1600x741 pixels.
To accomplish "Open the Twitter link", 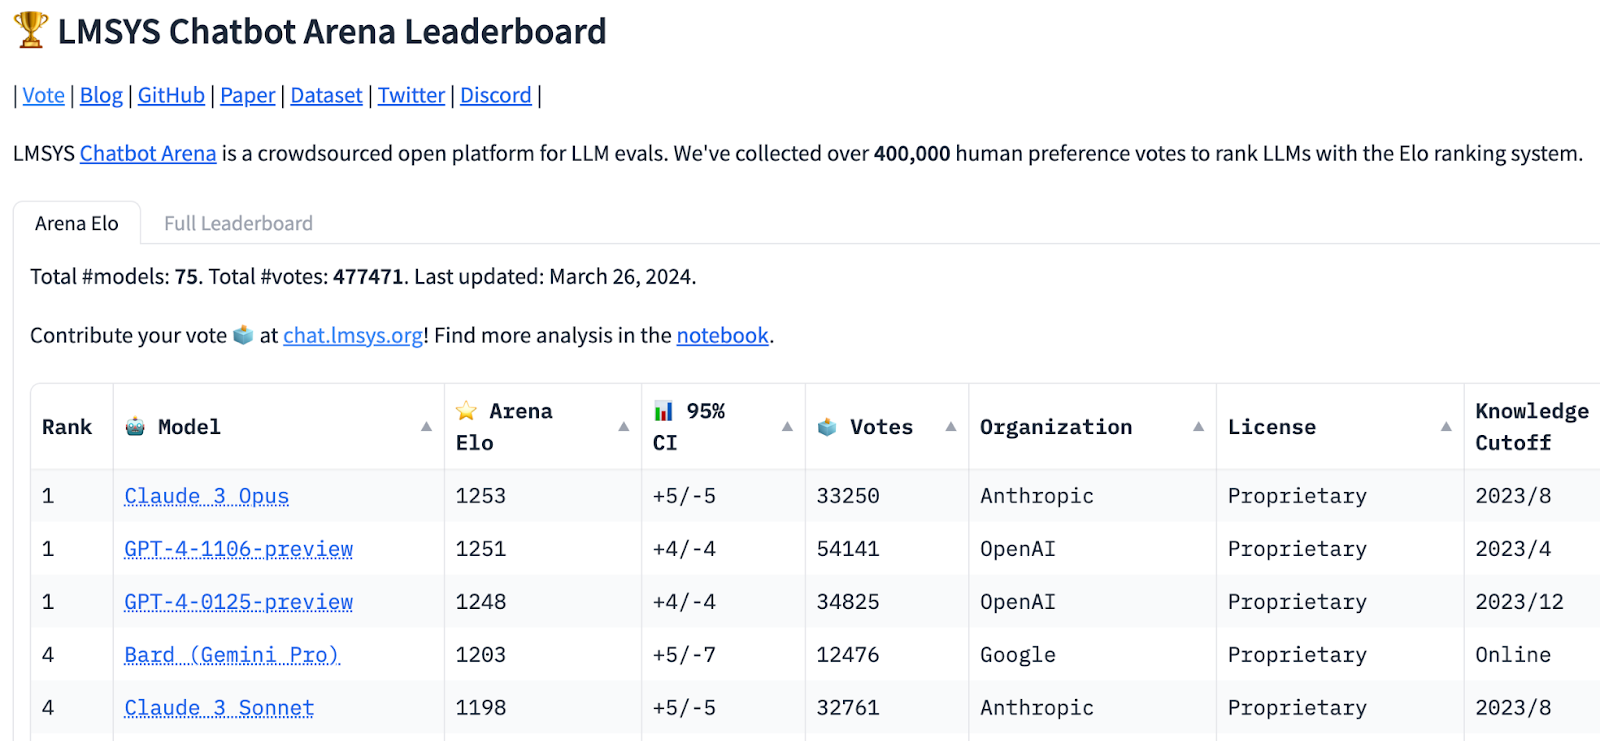I will click(411, 95).
